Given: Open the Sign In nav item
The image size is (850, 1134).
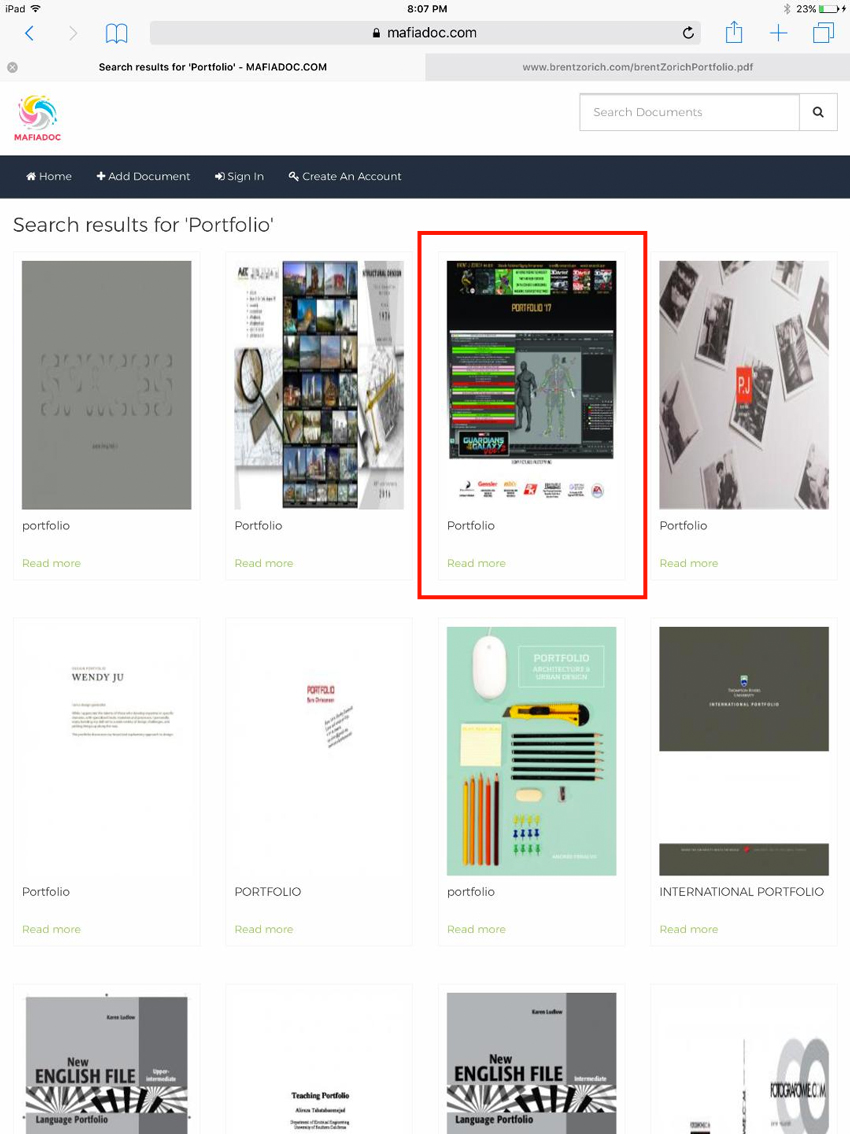Looking at the screenshot, I should coord(239,176).
